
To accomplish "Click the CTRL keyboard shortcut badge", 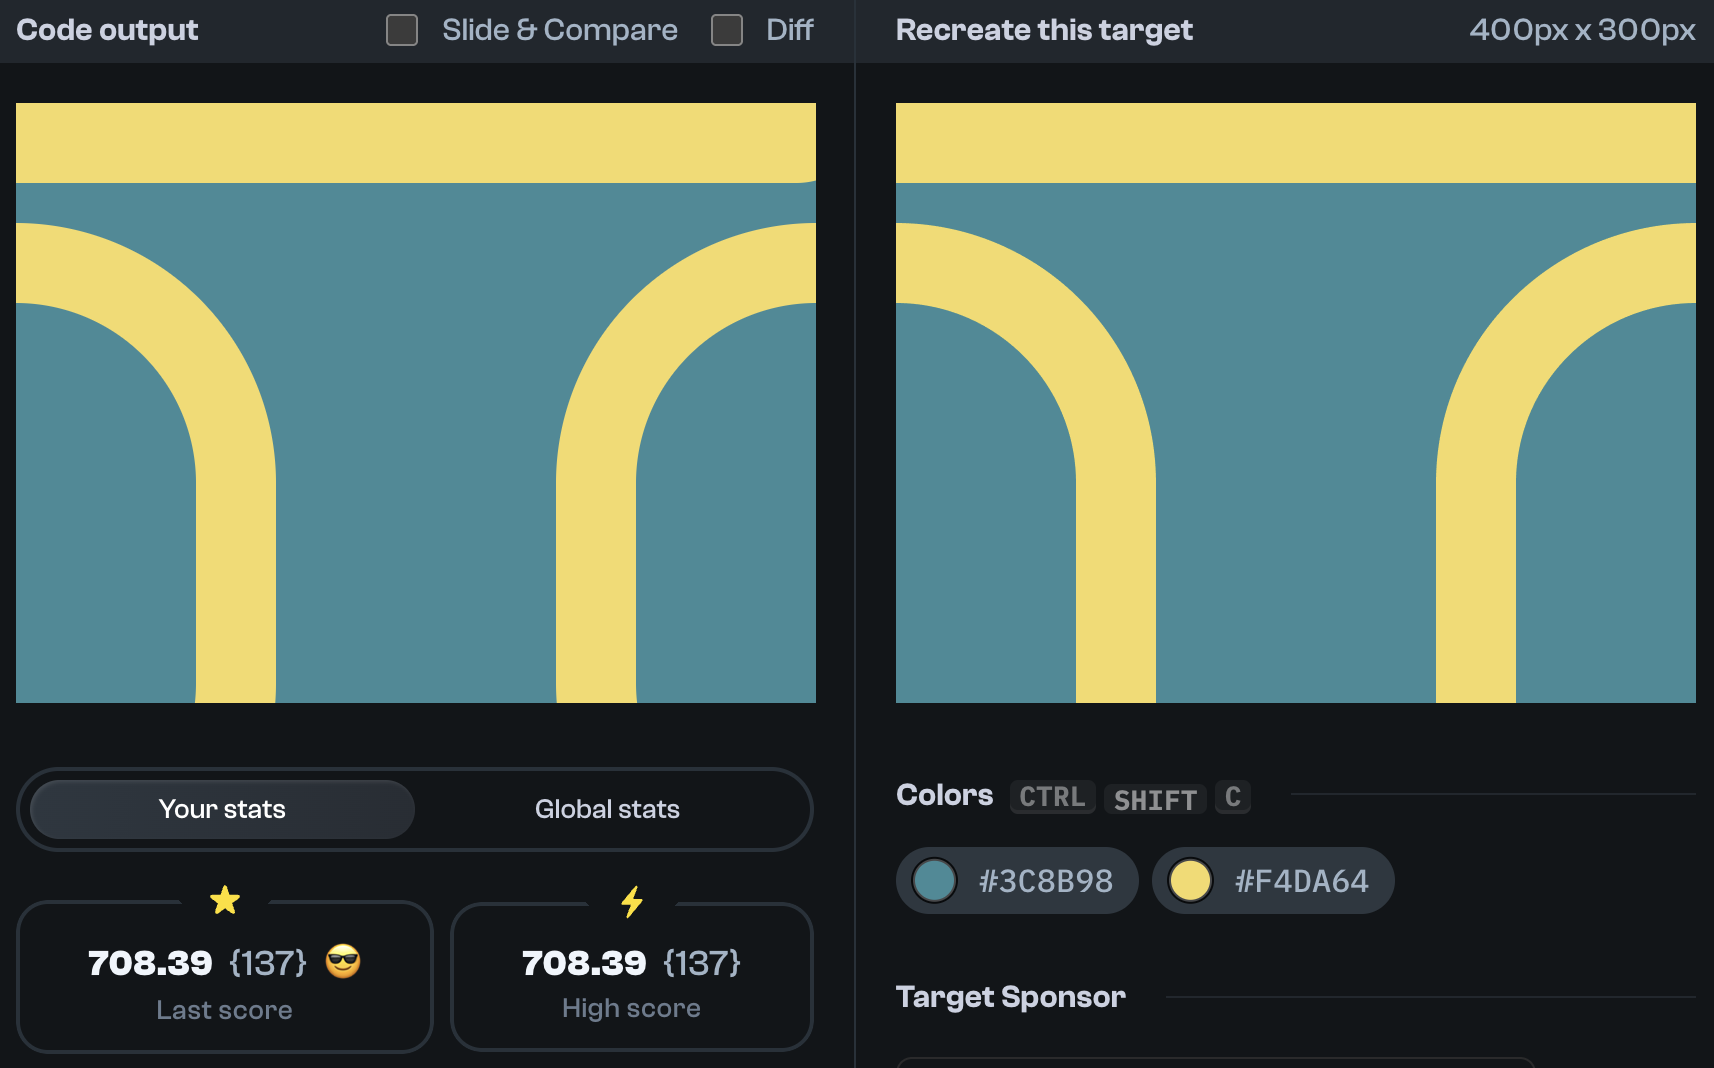I will [x=1051, y=797].
